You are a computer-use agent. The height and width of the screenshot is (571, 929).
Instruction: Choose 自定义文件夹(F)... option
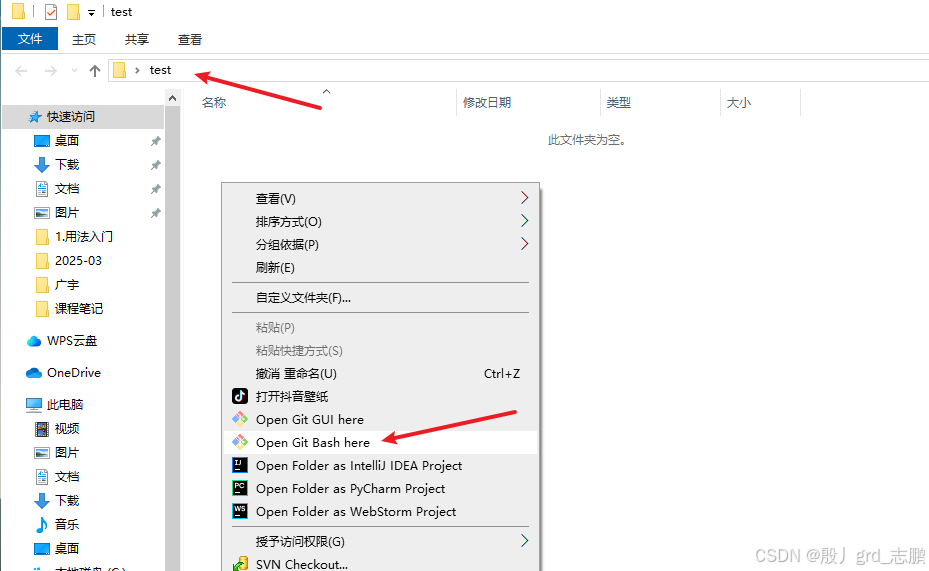pos(380,298)
